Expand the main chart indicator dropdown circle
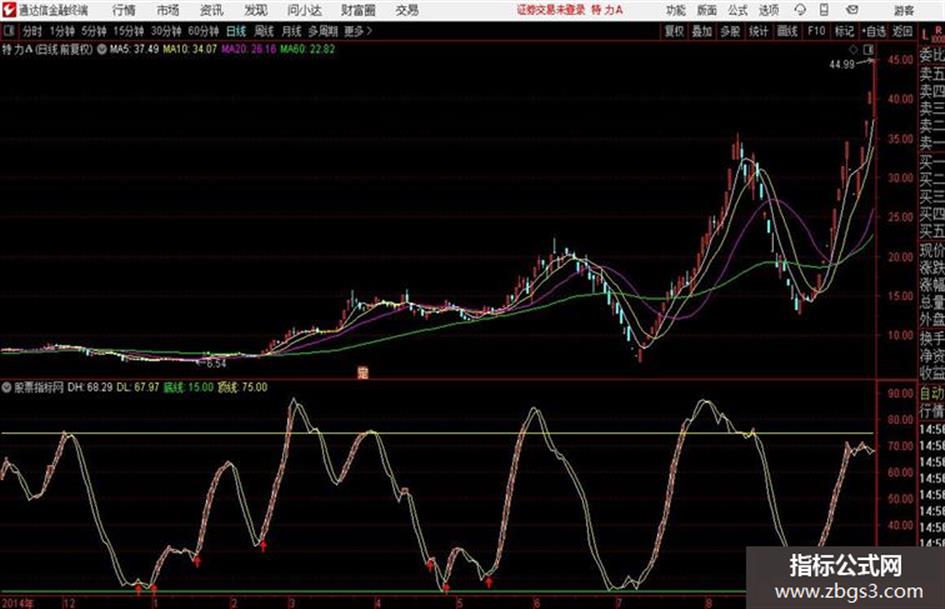Screen dimensions: 945x609 [102, 49]
